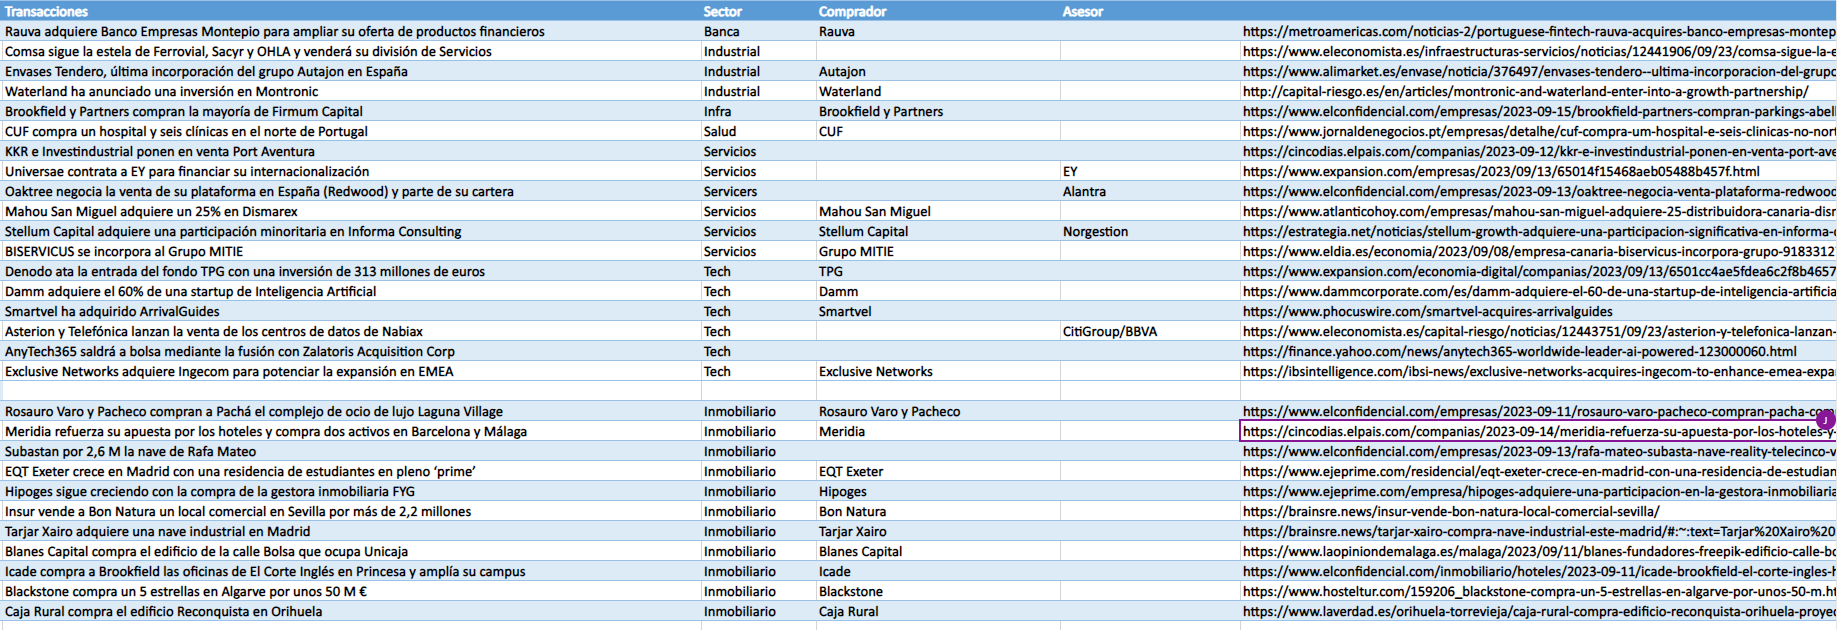Select the EY asesor cell

[x=1150, y=171]
